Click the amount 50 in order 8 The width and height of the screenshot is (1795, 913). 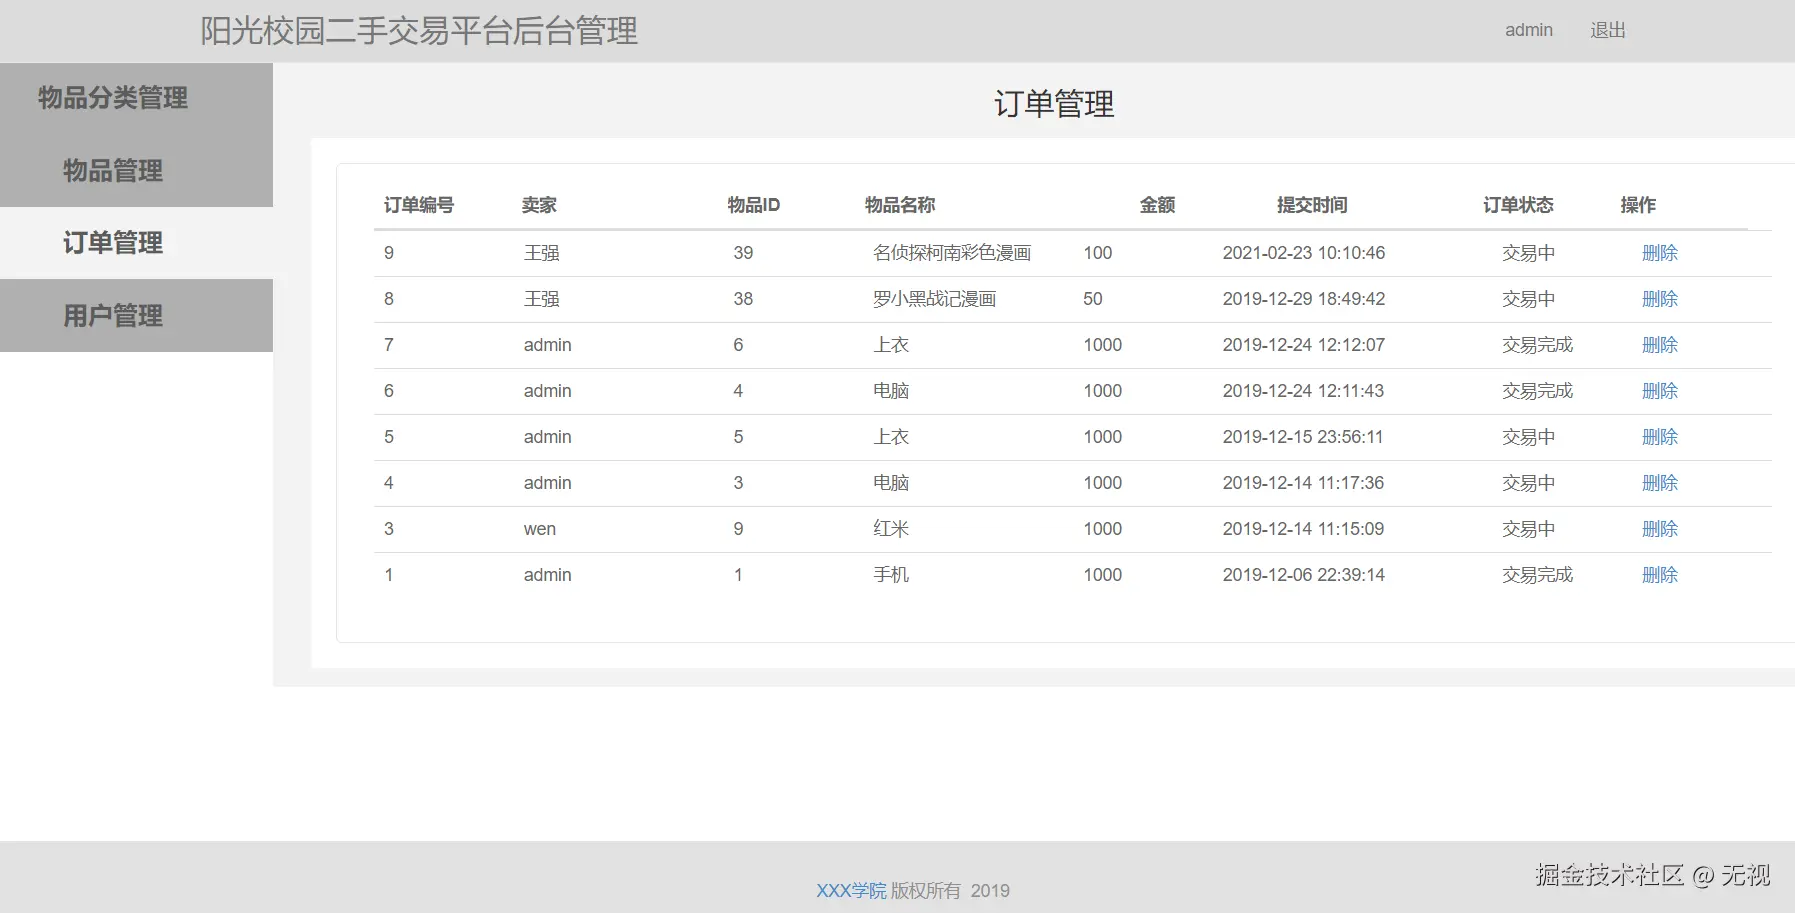tap(1093, 299)
